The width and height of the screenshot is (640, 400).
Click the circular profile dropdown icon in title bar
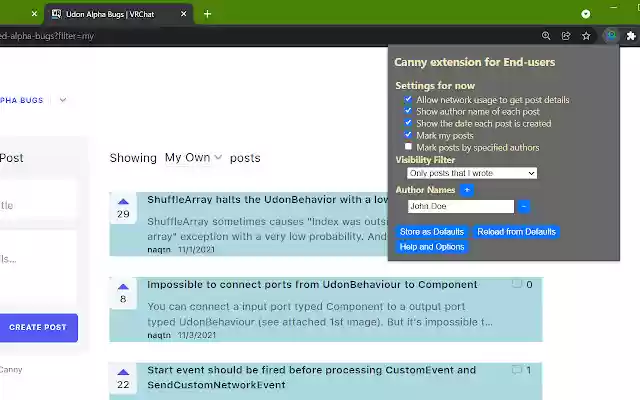pos(586,14)
